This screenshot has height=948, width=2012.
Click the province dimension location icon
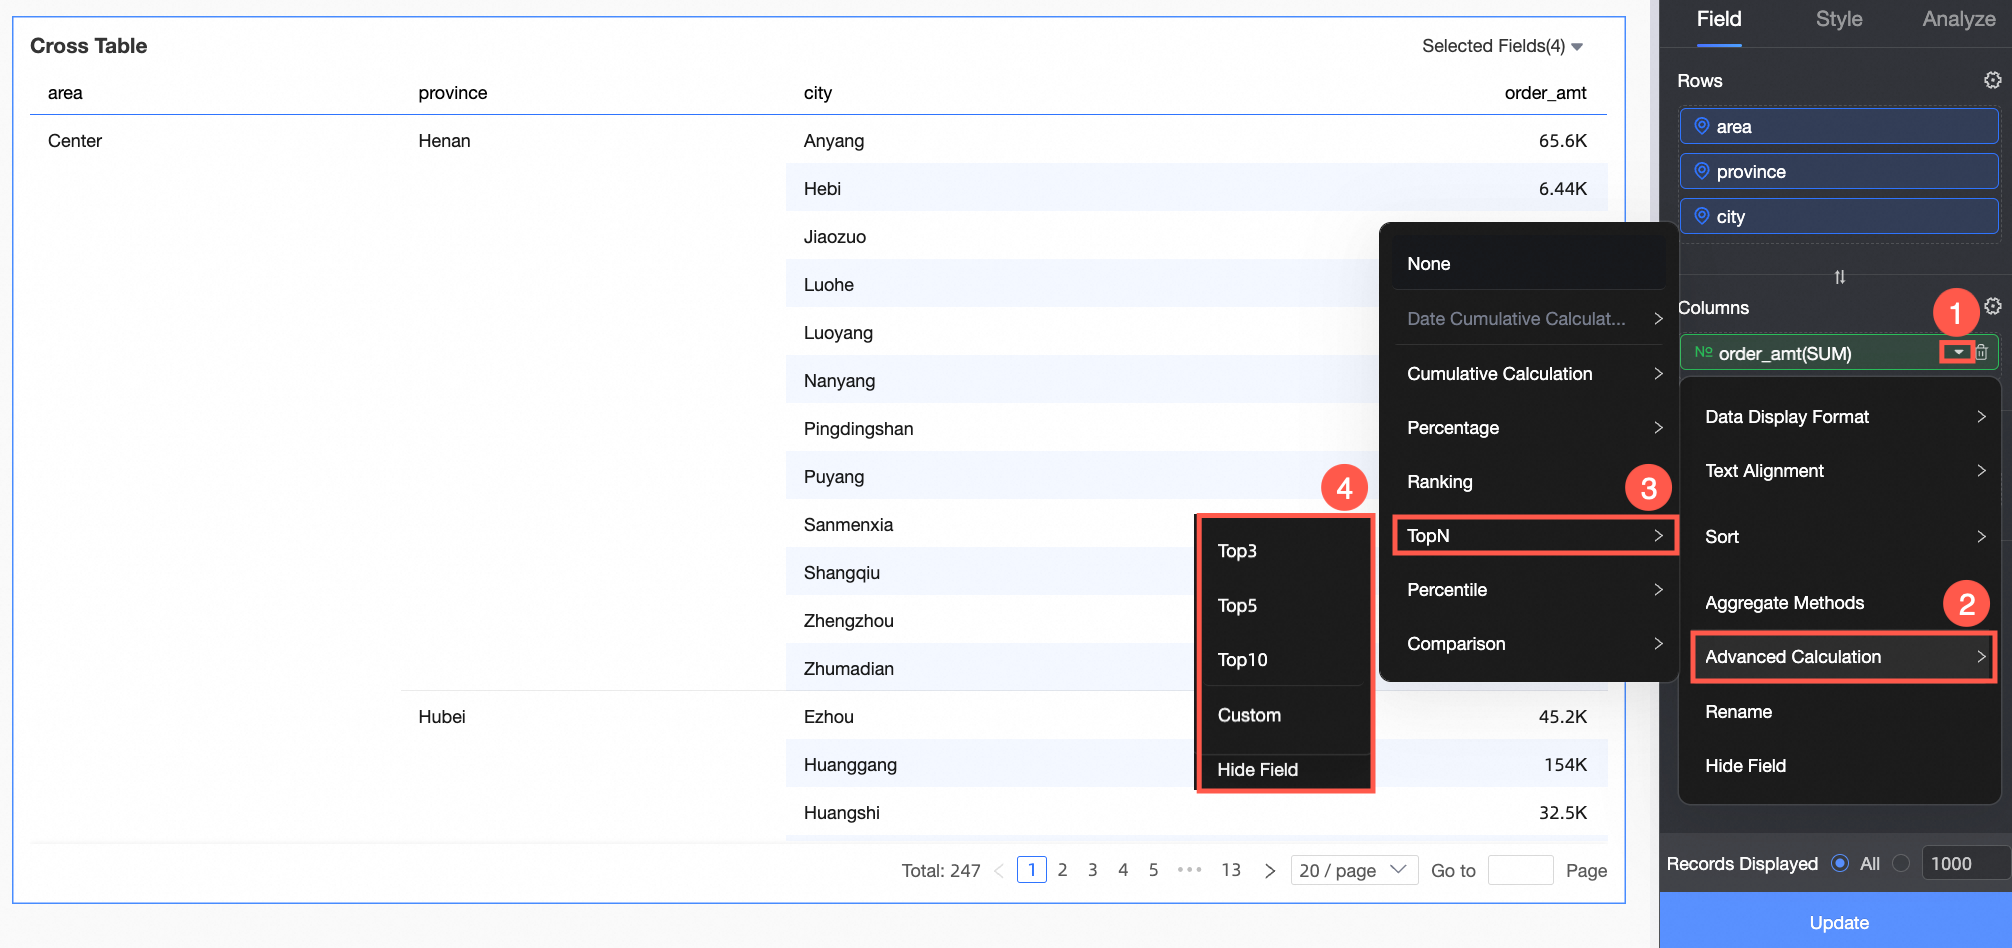tap(1701, 171)
